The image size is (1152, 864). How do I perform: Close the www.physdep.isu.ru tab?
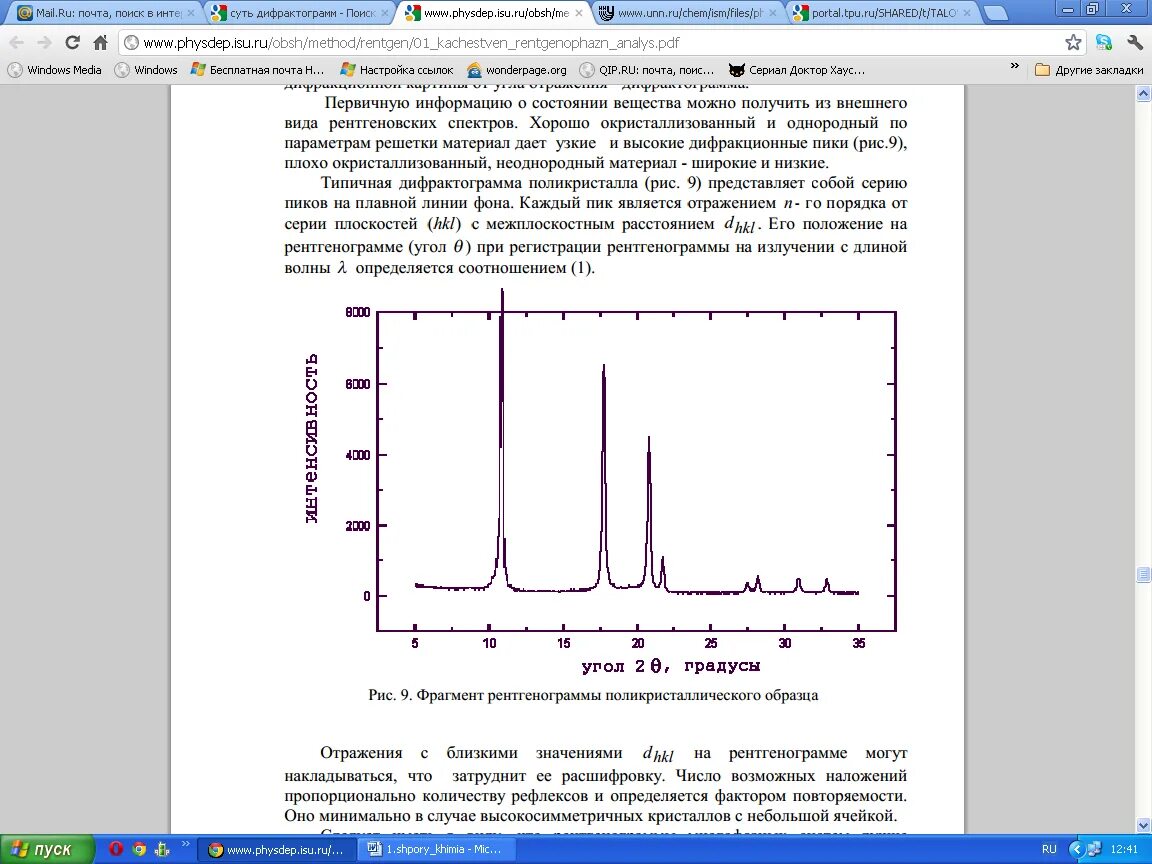(x=579, y=13)
